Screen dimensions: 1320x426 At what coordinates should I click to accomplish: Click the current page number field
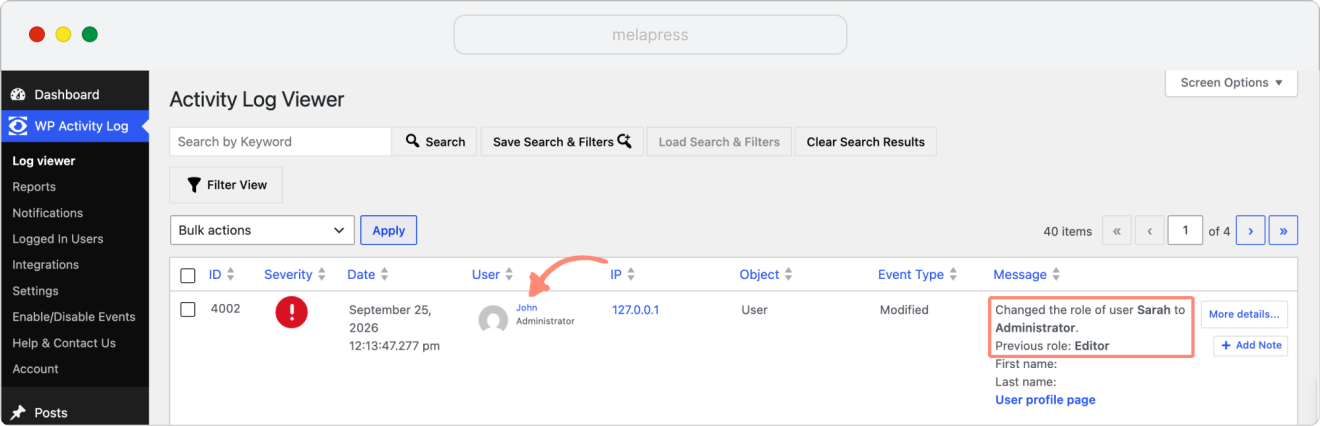click(x=1186, y=231)
